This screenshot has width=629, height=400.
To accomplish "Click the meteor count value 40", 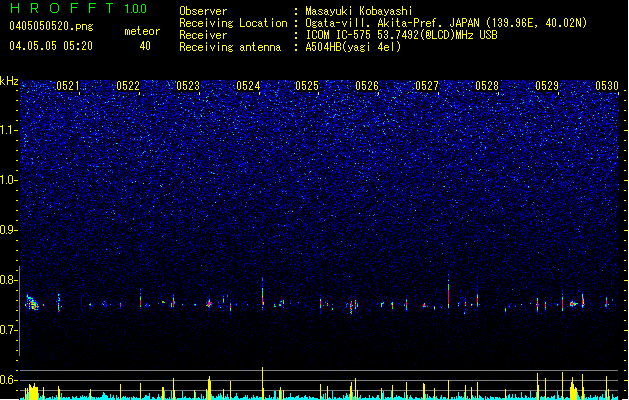I will (x=145, y=46).
